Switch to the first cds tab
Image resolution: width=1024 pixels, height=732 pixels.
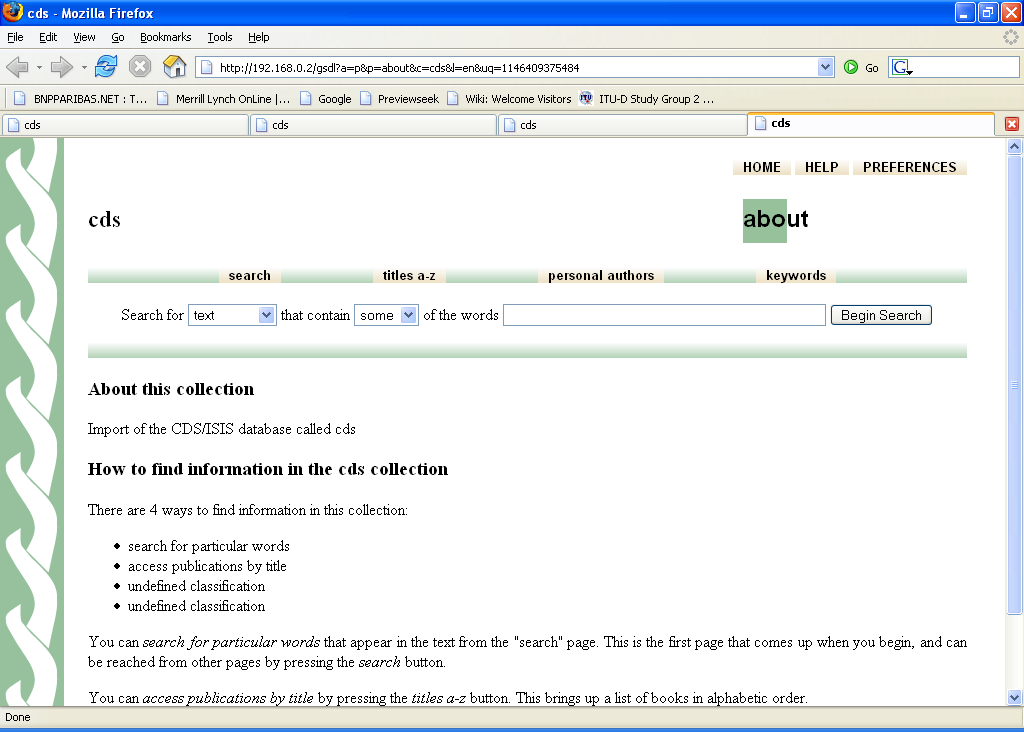click(124, 125)
